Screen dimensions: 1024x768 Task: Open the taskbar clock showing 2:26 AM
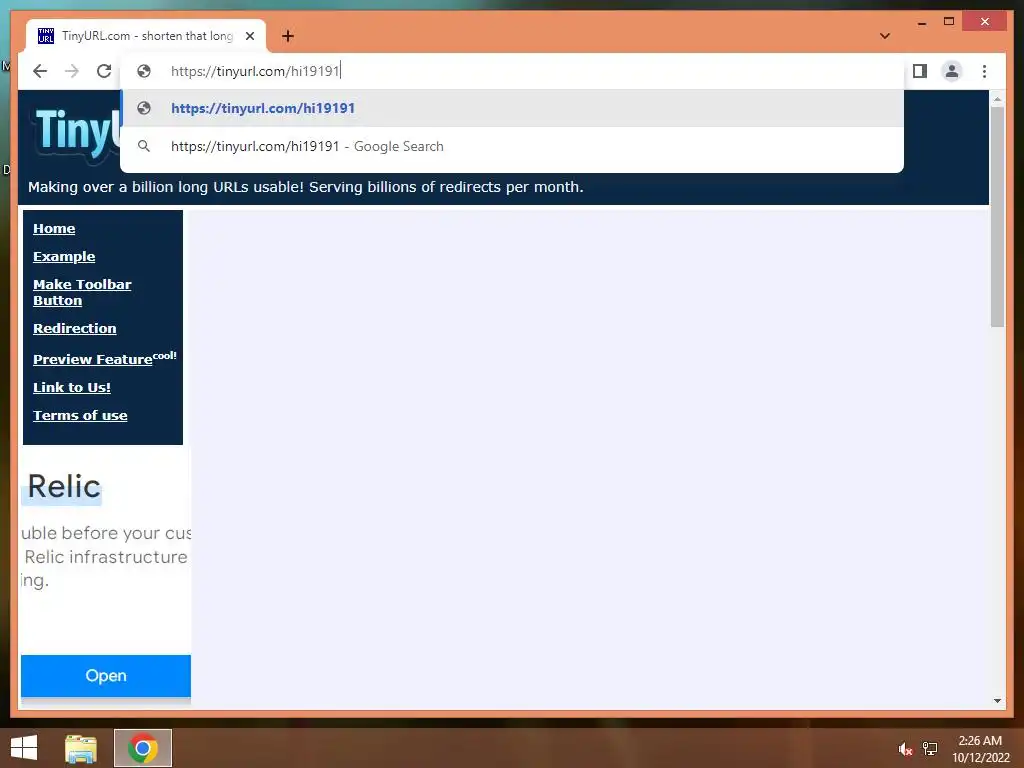click(x=980, y=749)
